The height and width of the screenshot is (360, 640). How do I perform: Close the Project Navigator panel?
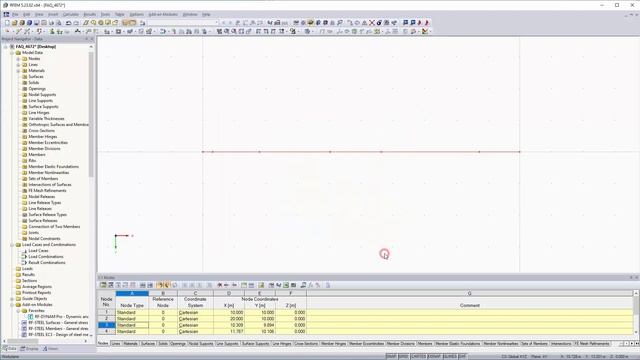(92, 39)
